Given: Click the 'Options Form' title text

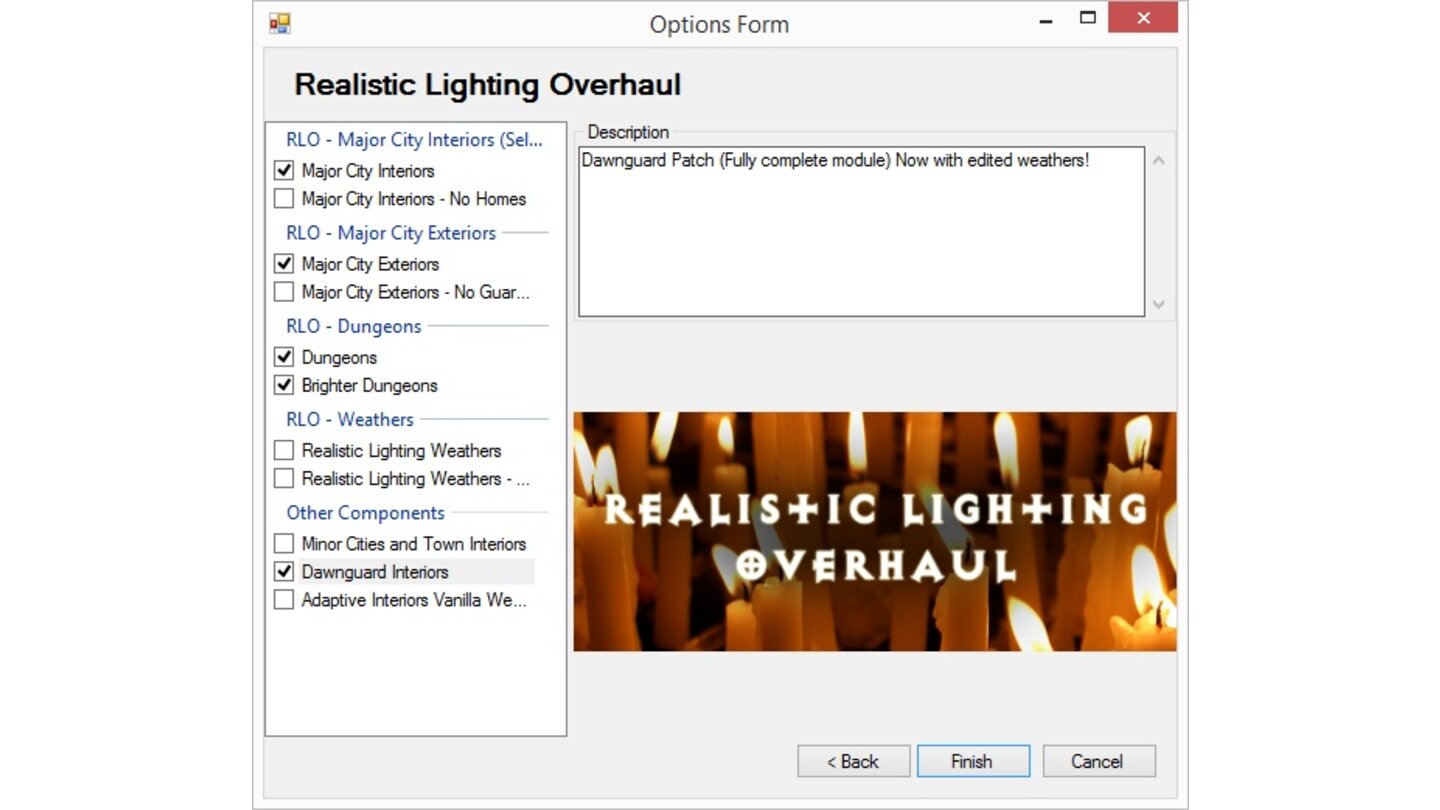Looking at the screenshot, I should point(719,24).
